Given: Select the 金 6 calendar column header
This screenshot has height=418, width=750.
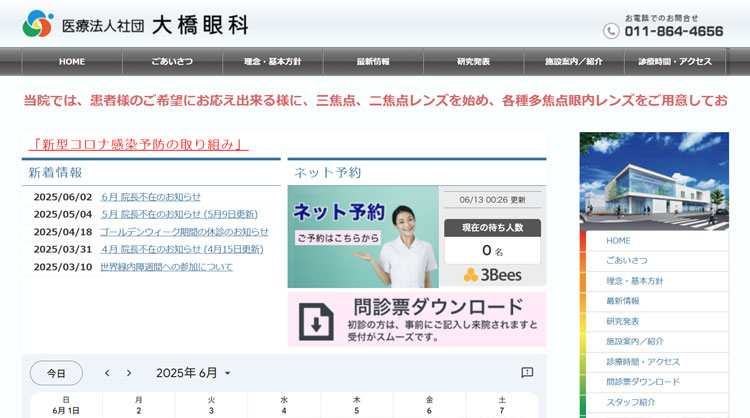Looking at the screenshot, I should pos(430,405).
